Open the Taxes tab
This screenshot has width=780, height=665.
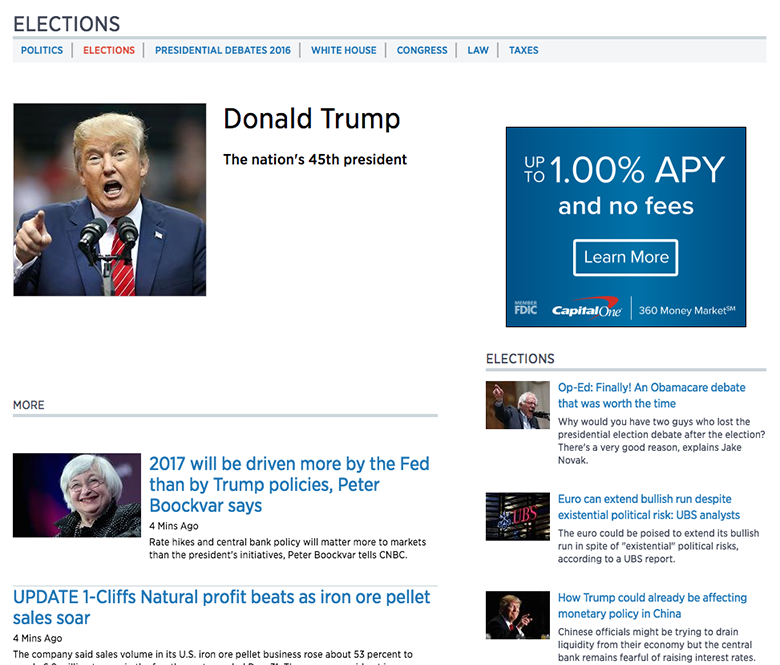[523, 50]
